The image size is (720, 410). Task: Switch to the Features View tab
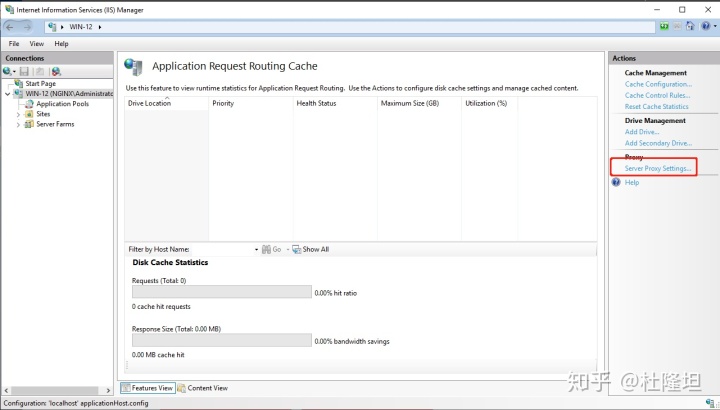point(148,388)
